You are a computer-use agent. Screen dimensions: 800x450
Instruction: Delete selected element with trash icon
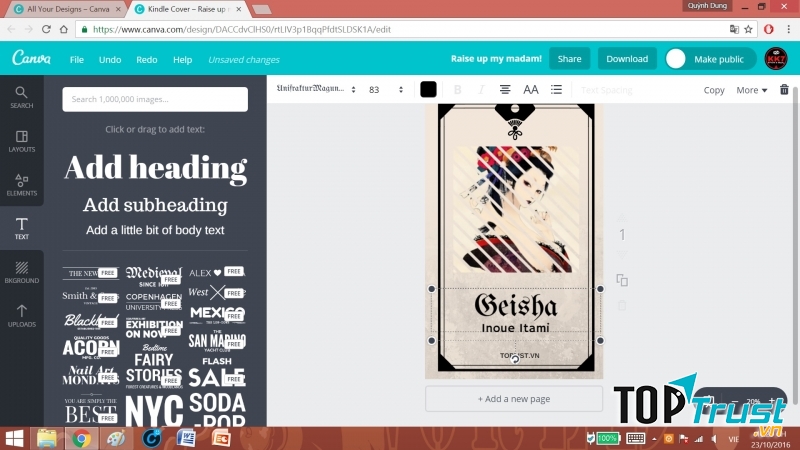[784, 90]
